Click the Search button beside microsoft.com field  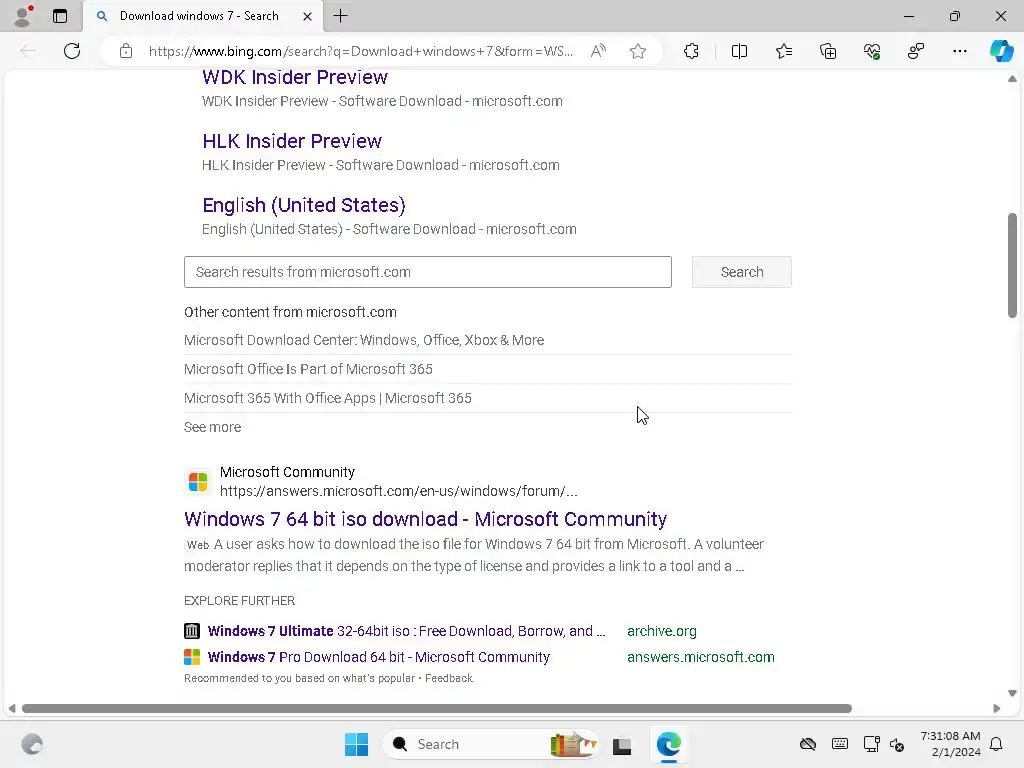pos(742,272)
